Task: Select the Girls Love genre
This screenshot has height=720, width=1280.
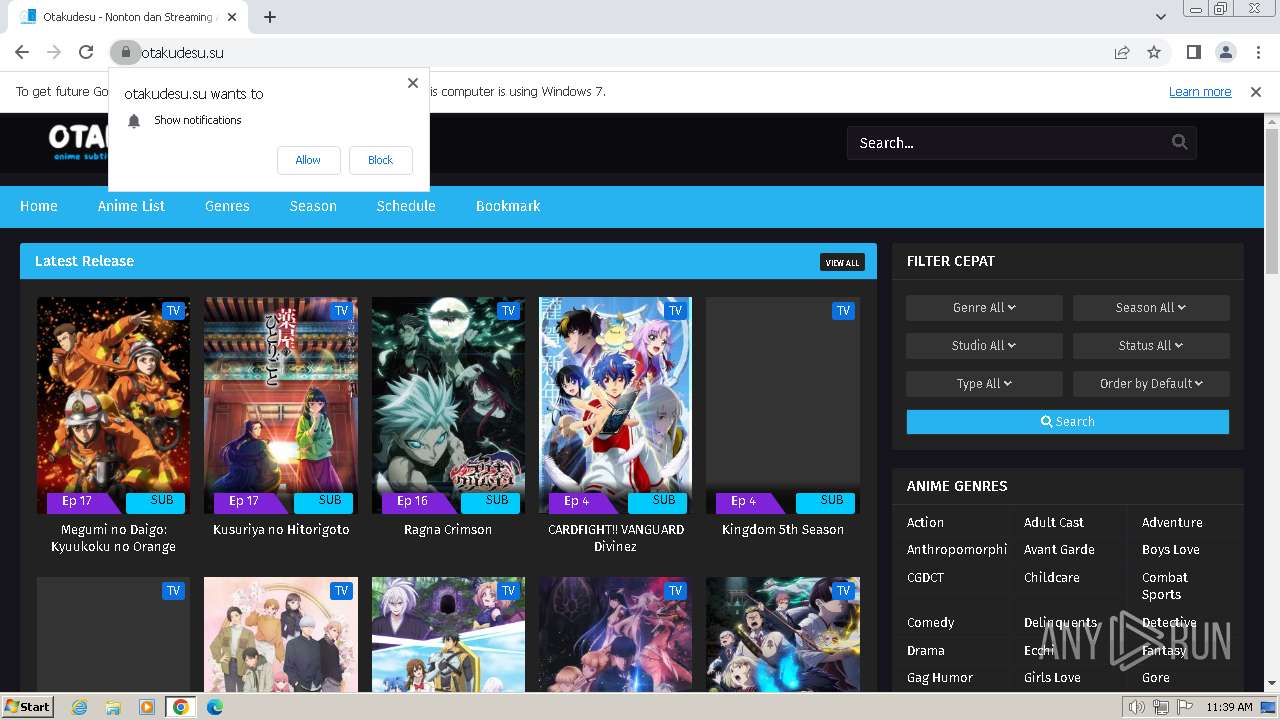Action: (1052, 677)
